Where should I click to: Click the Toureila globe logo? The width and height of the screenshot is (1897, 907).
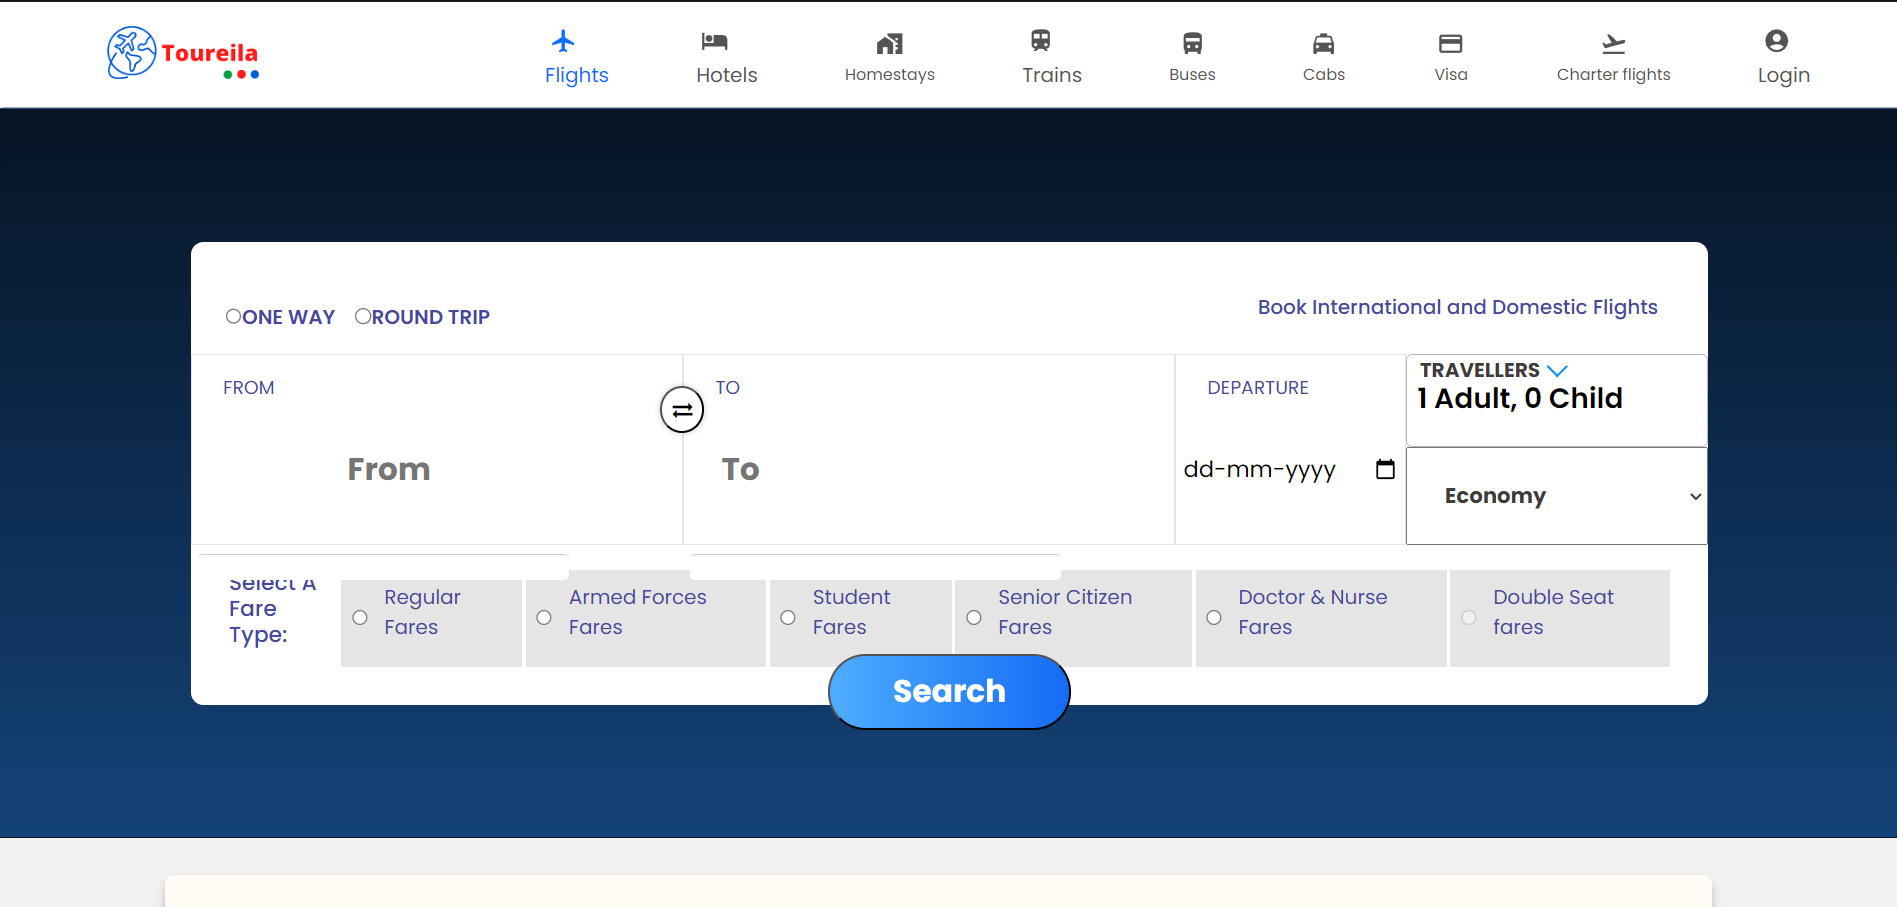point(132,52)
